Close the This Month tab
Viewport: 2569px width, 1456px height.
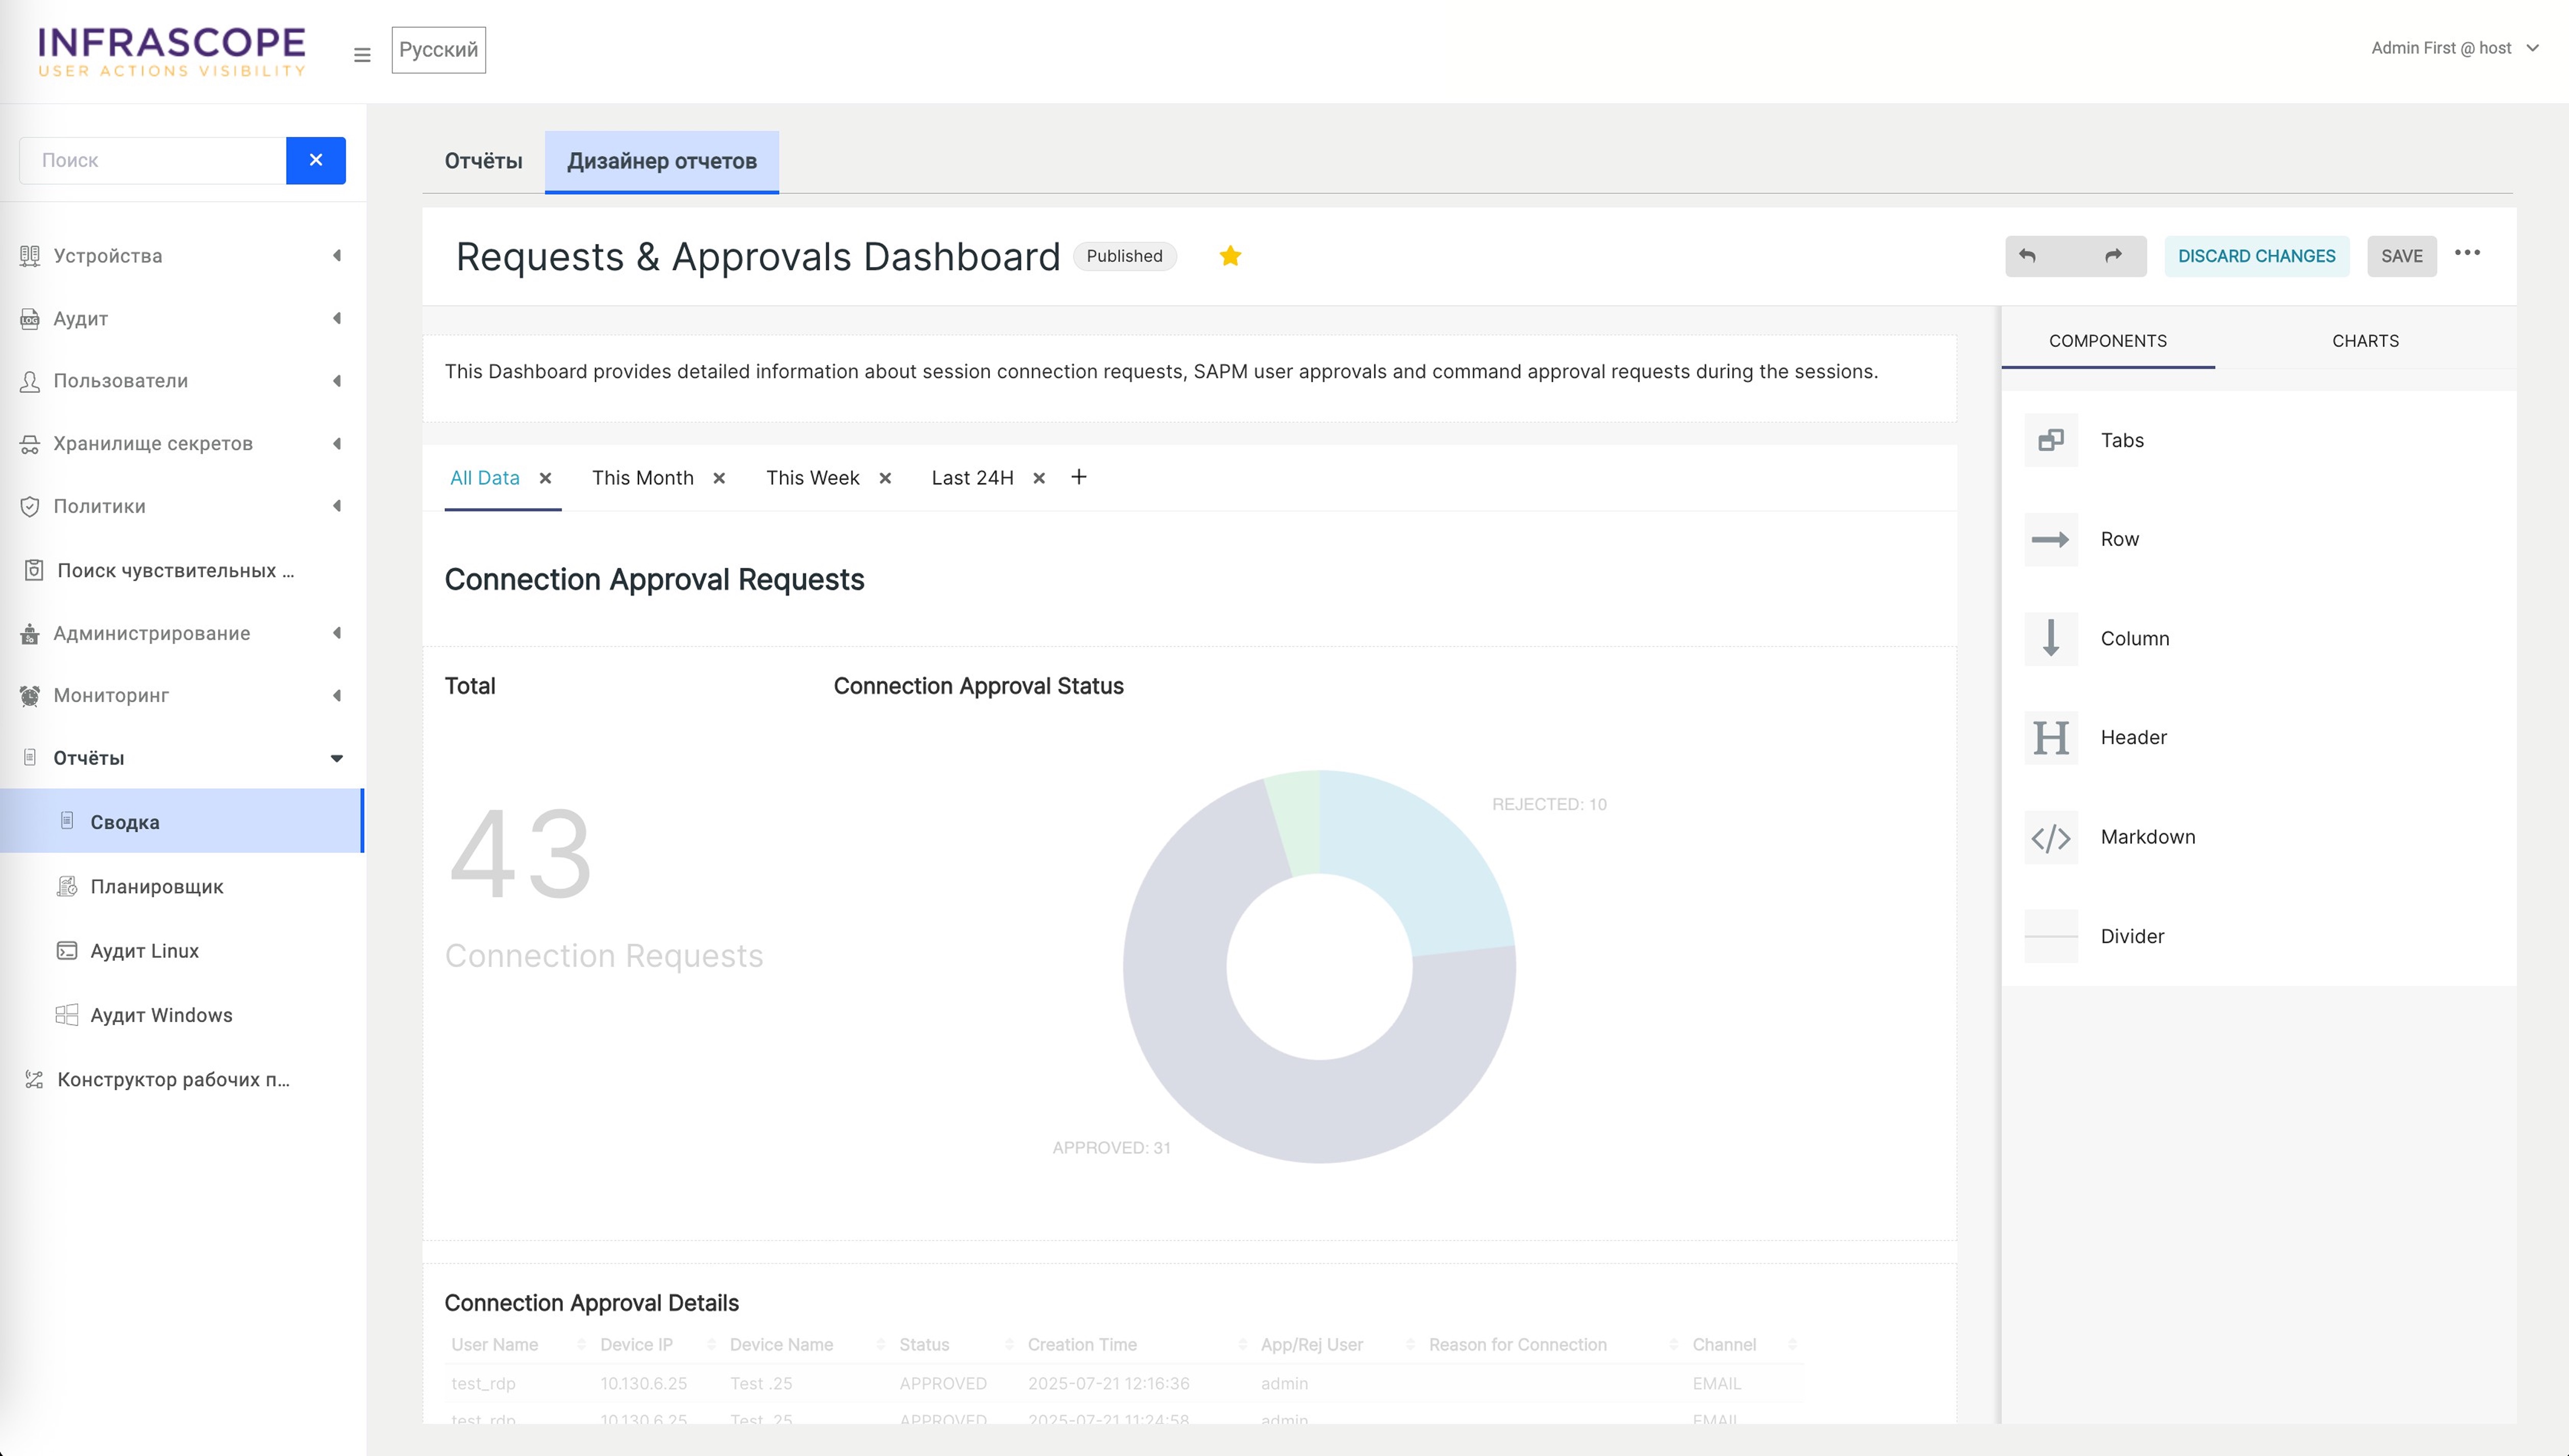(x=719, y=478)
